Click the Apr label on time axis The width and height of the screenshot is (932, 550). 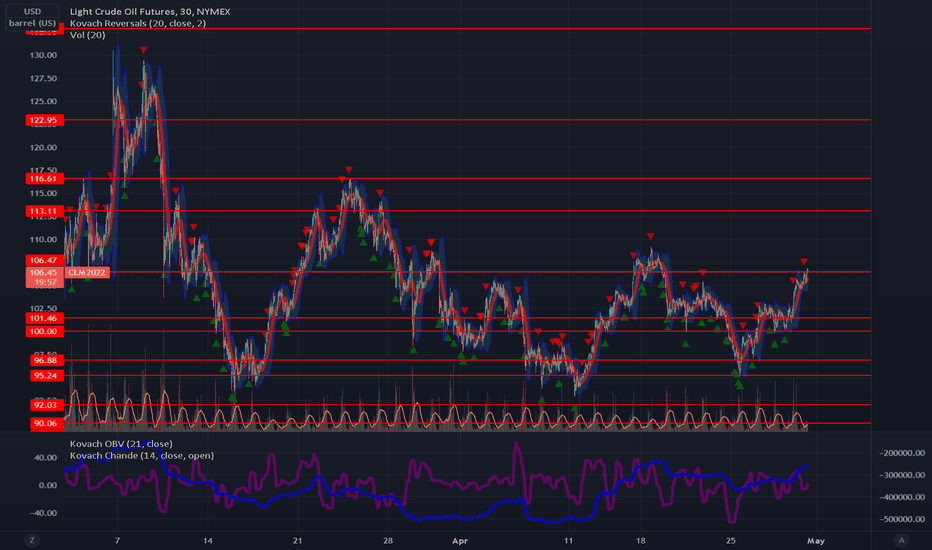[x=460, y=540]
